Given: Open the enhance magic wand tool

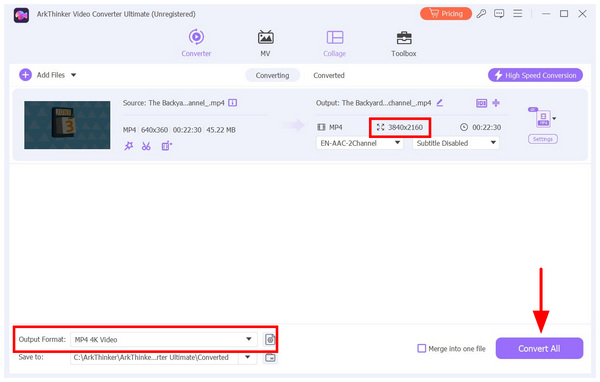Looking at the screenshot, I should coord(129,146).
